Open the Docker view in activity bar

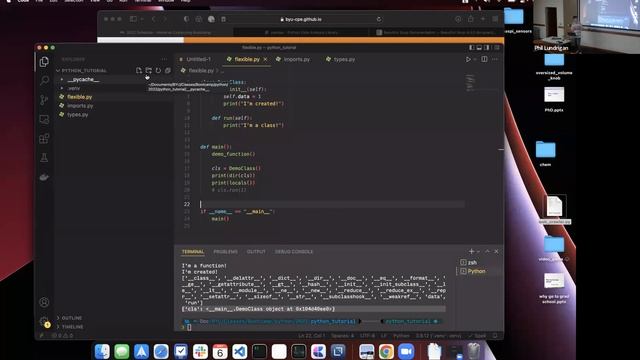(x=44, y=177)
